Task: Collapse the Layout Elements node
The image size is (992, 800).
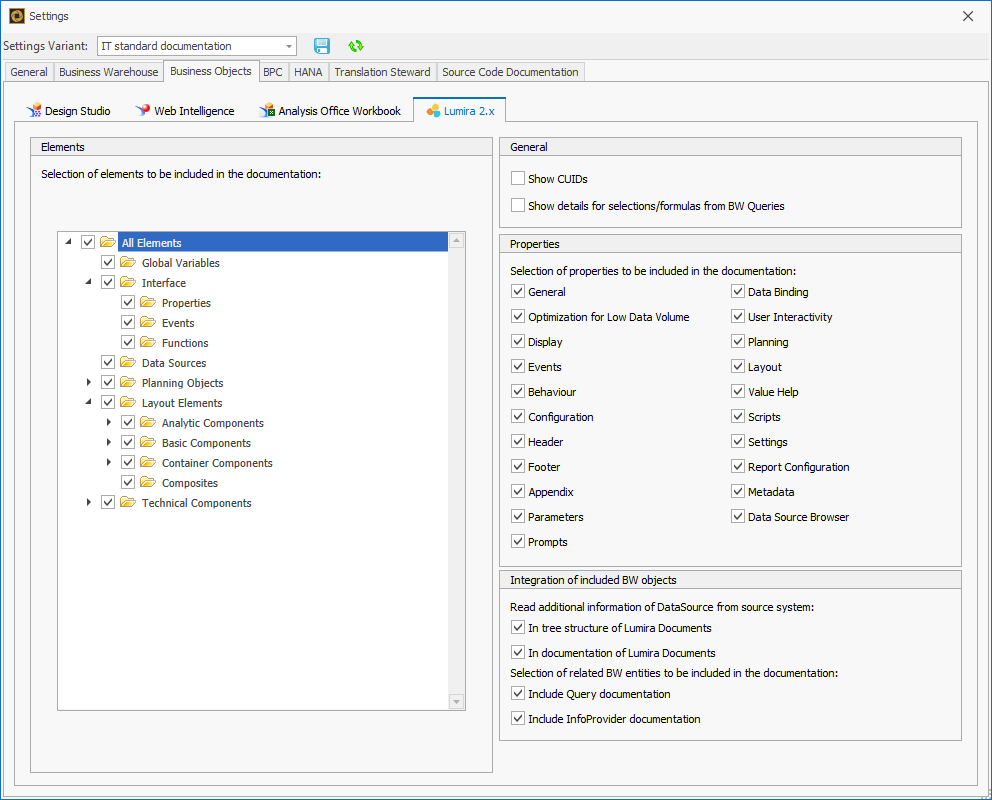Action: tap(88, 402)
